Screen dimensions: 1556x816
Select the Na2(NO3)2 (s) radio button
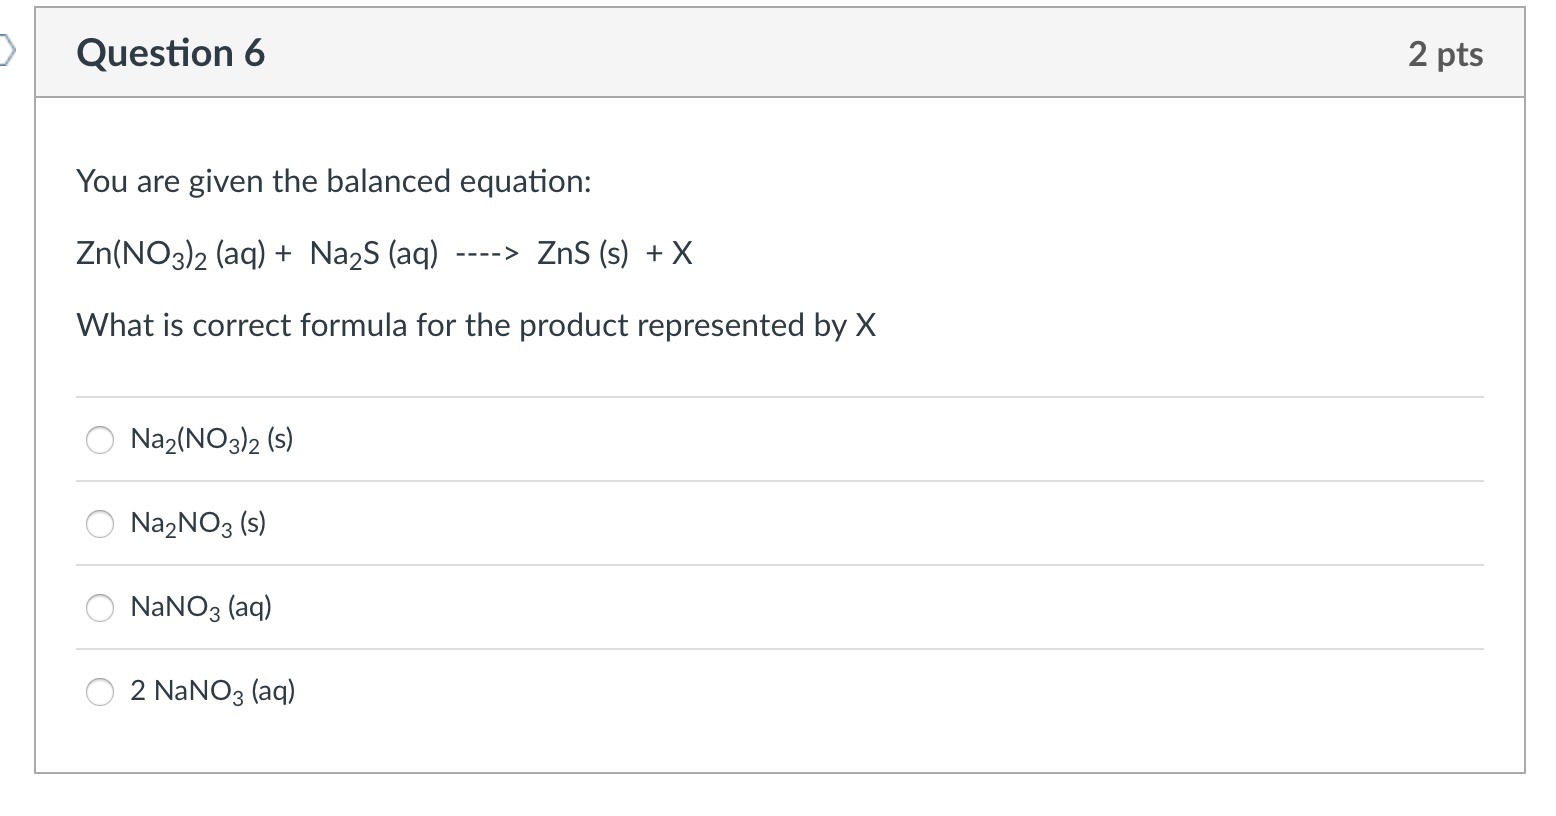[x=100, y=440]
